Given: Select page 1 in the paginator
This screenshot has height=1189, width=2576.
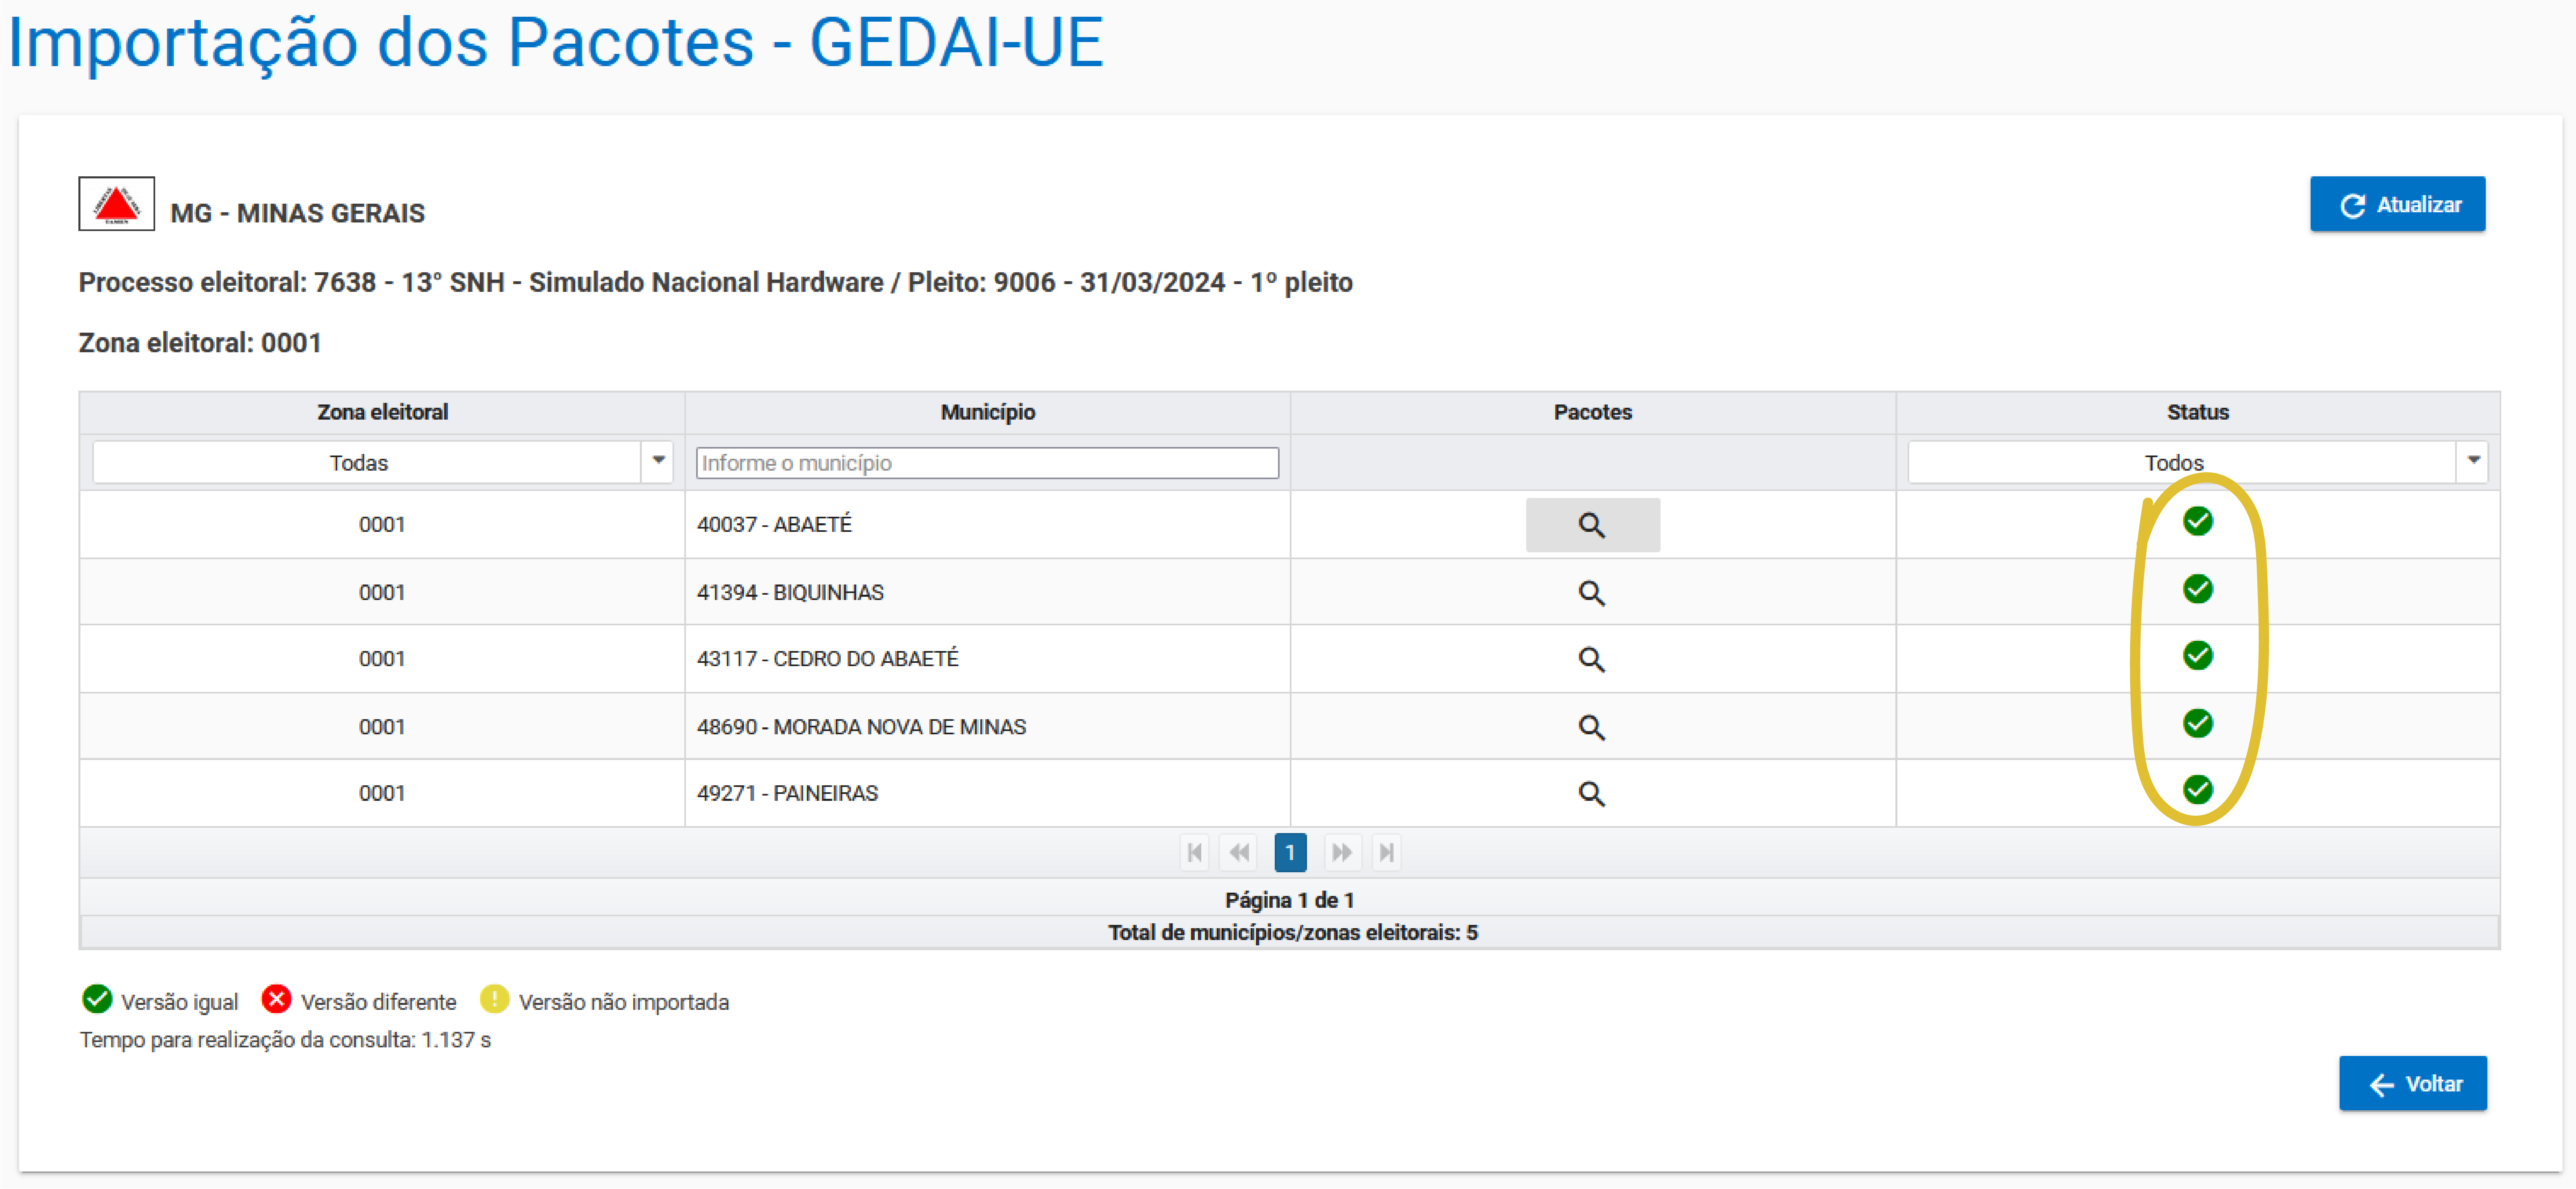Looking at the screenshot, I should (x=1290, y=853).
